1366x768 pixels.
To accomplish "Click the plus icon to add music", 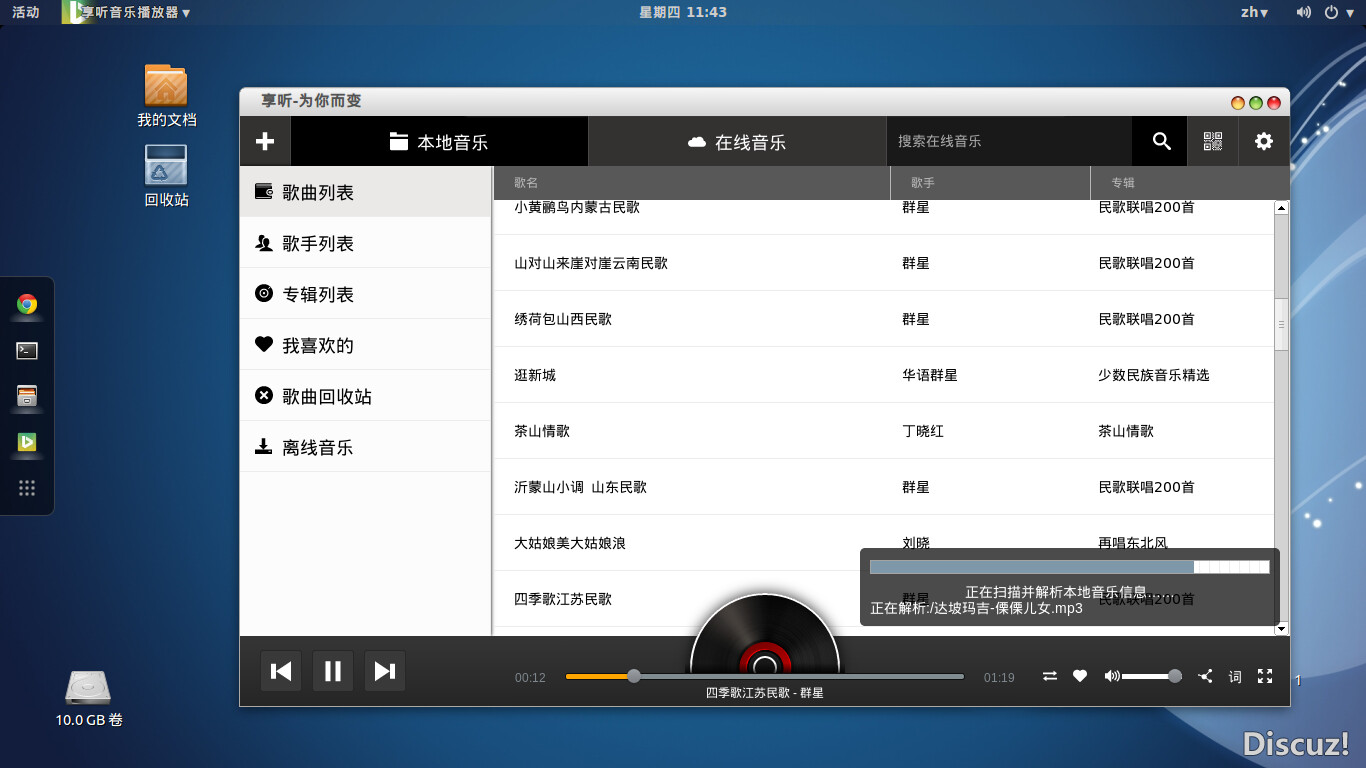I will 265,142.
